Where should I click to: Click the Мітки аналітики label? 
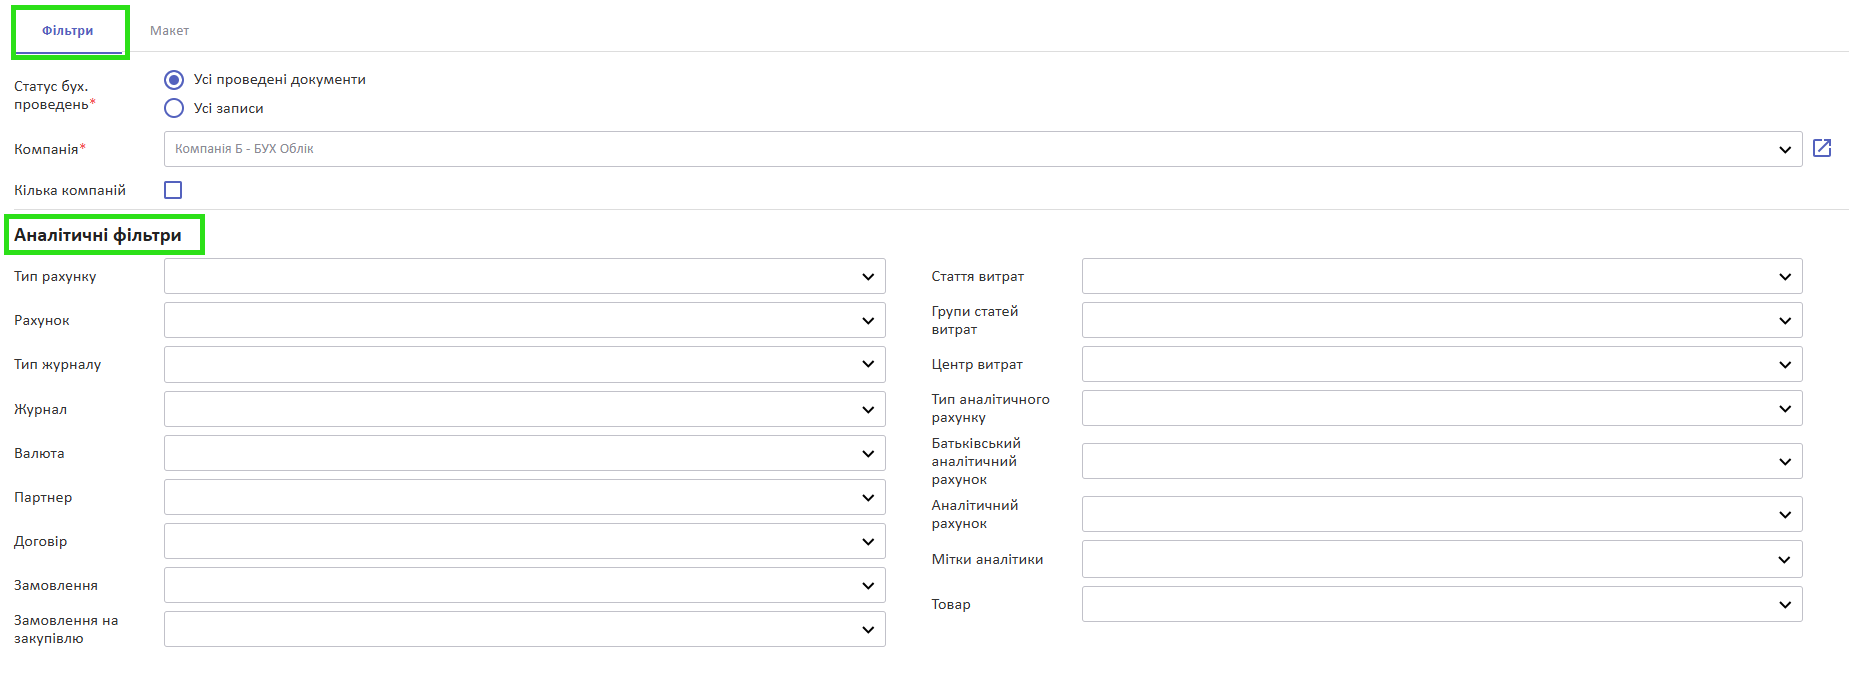click(987, 559)
